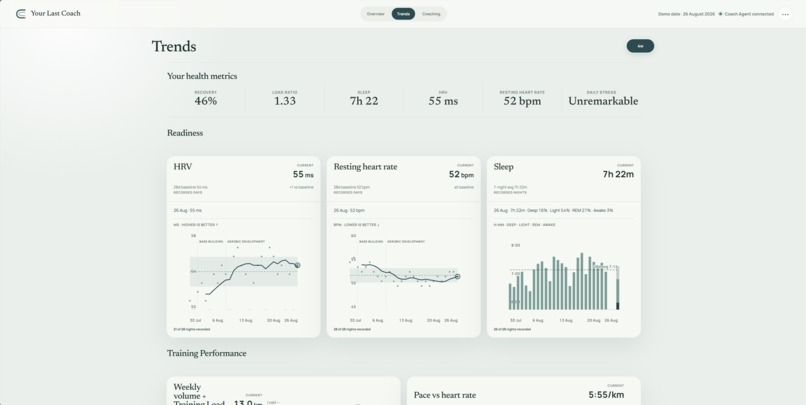
Task: Click the 52 bpm current value in Resting heart rate card
Action: coord(461,175)
